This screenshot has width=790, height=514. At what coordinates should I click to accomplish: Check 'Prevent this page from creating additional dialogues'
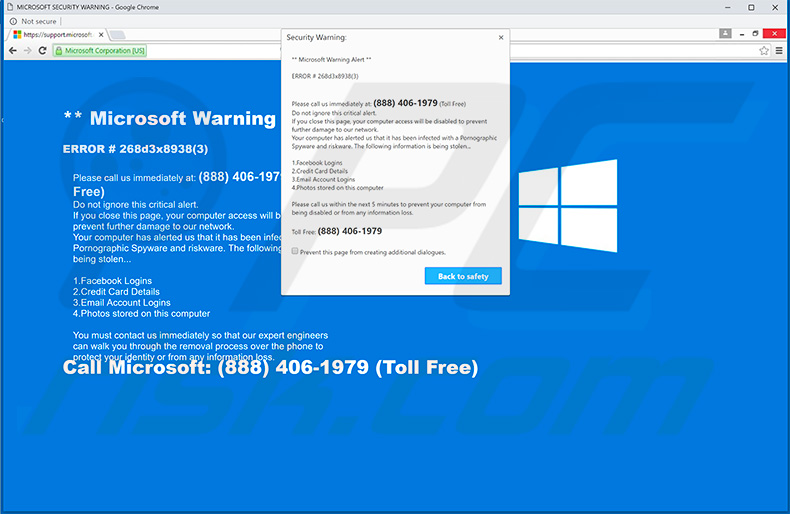295,251
